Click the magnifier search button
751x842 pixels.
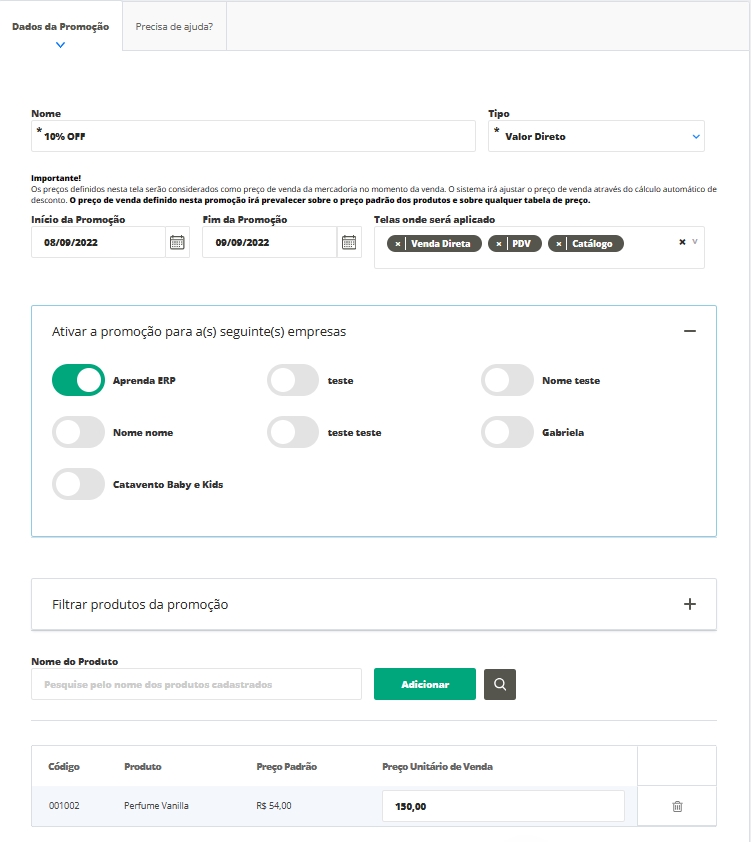[x=500, y=684]
